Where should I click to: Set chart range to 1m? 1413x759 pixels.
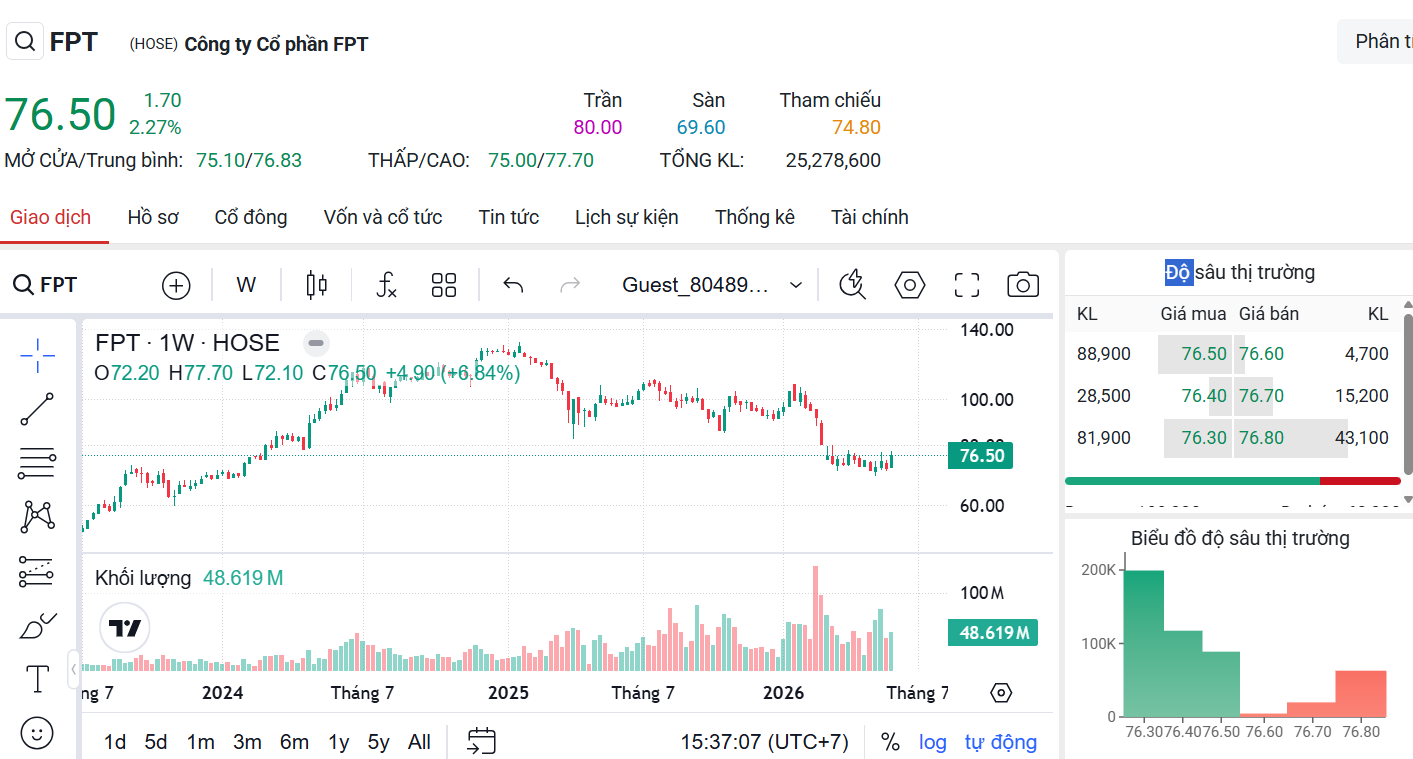pos(201,742)
